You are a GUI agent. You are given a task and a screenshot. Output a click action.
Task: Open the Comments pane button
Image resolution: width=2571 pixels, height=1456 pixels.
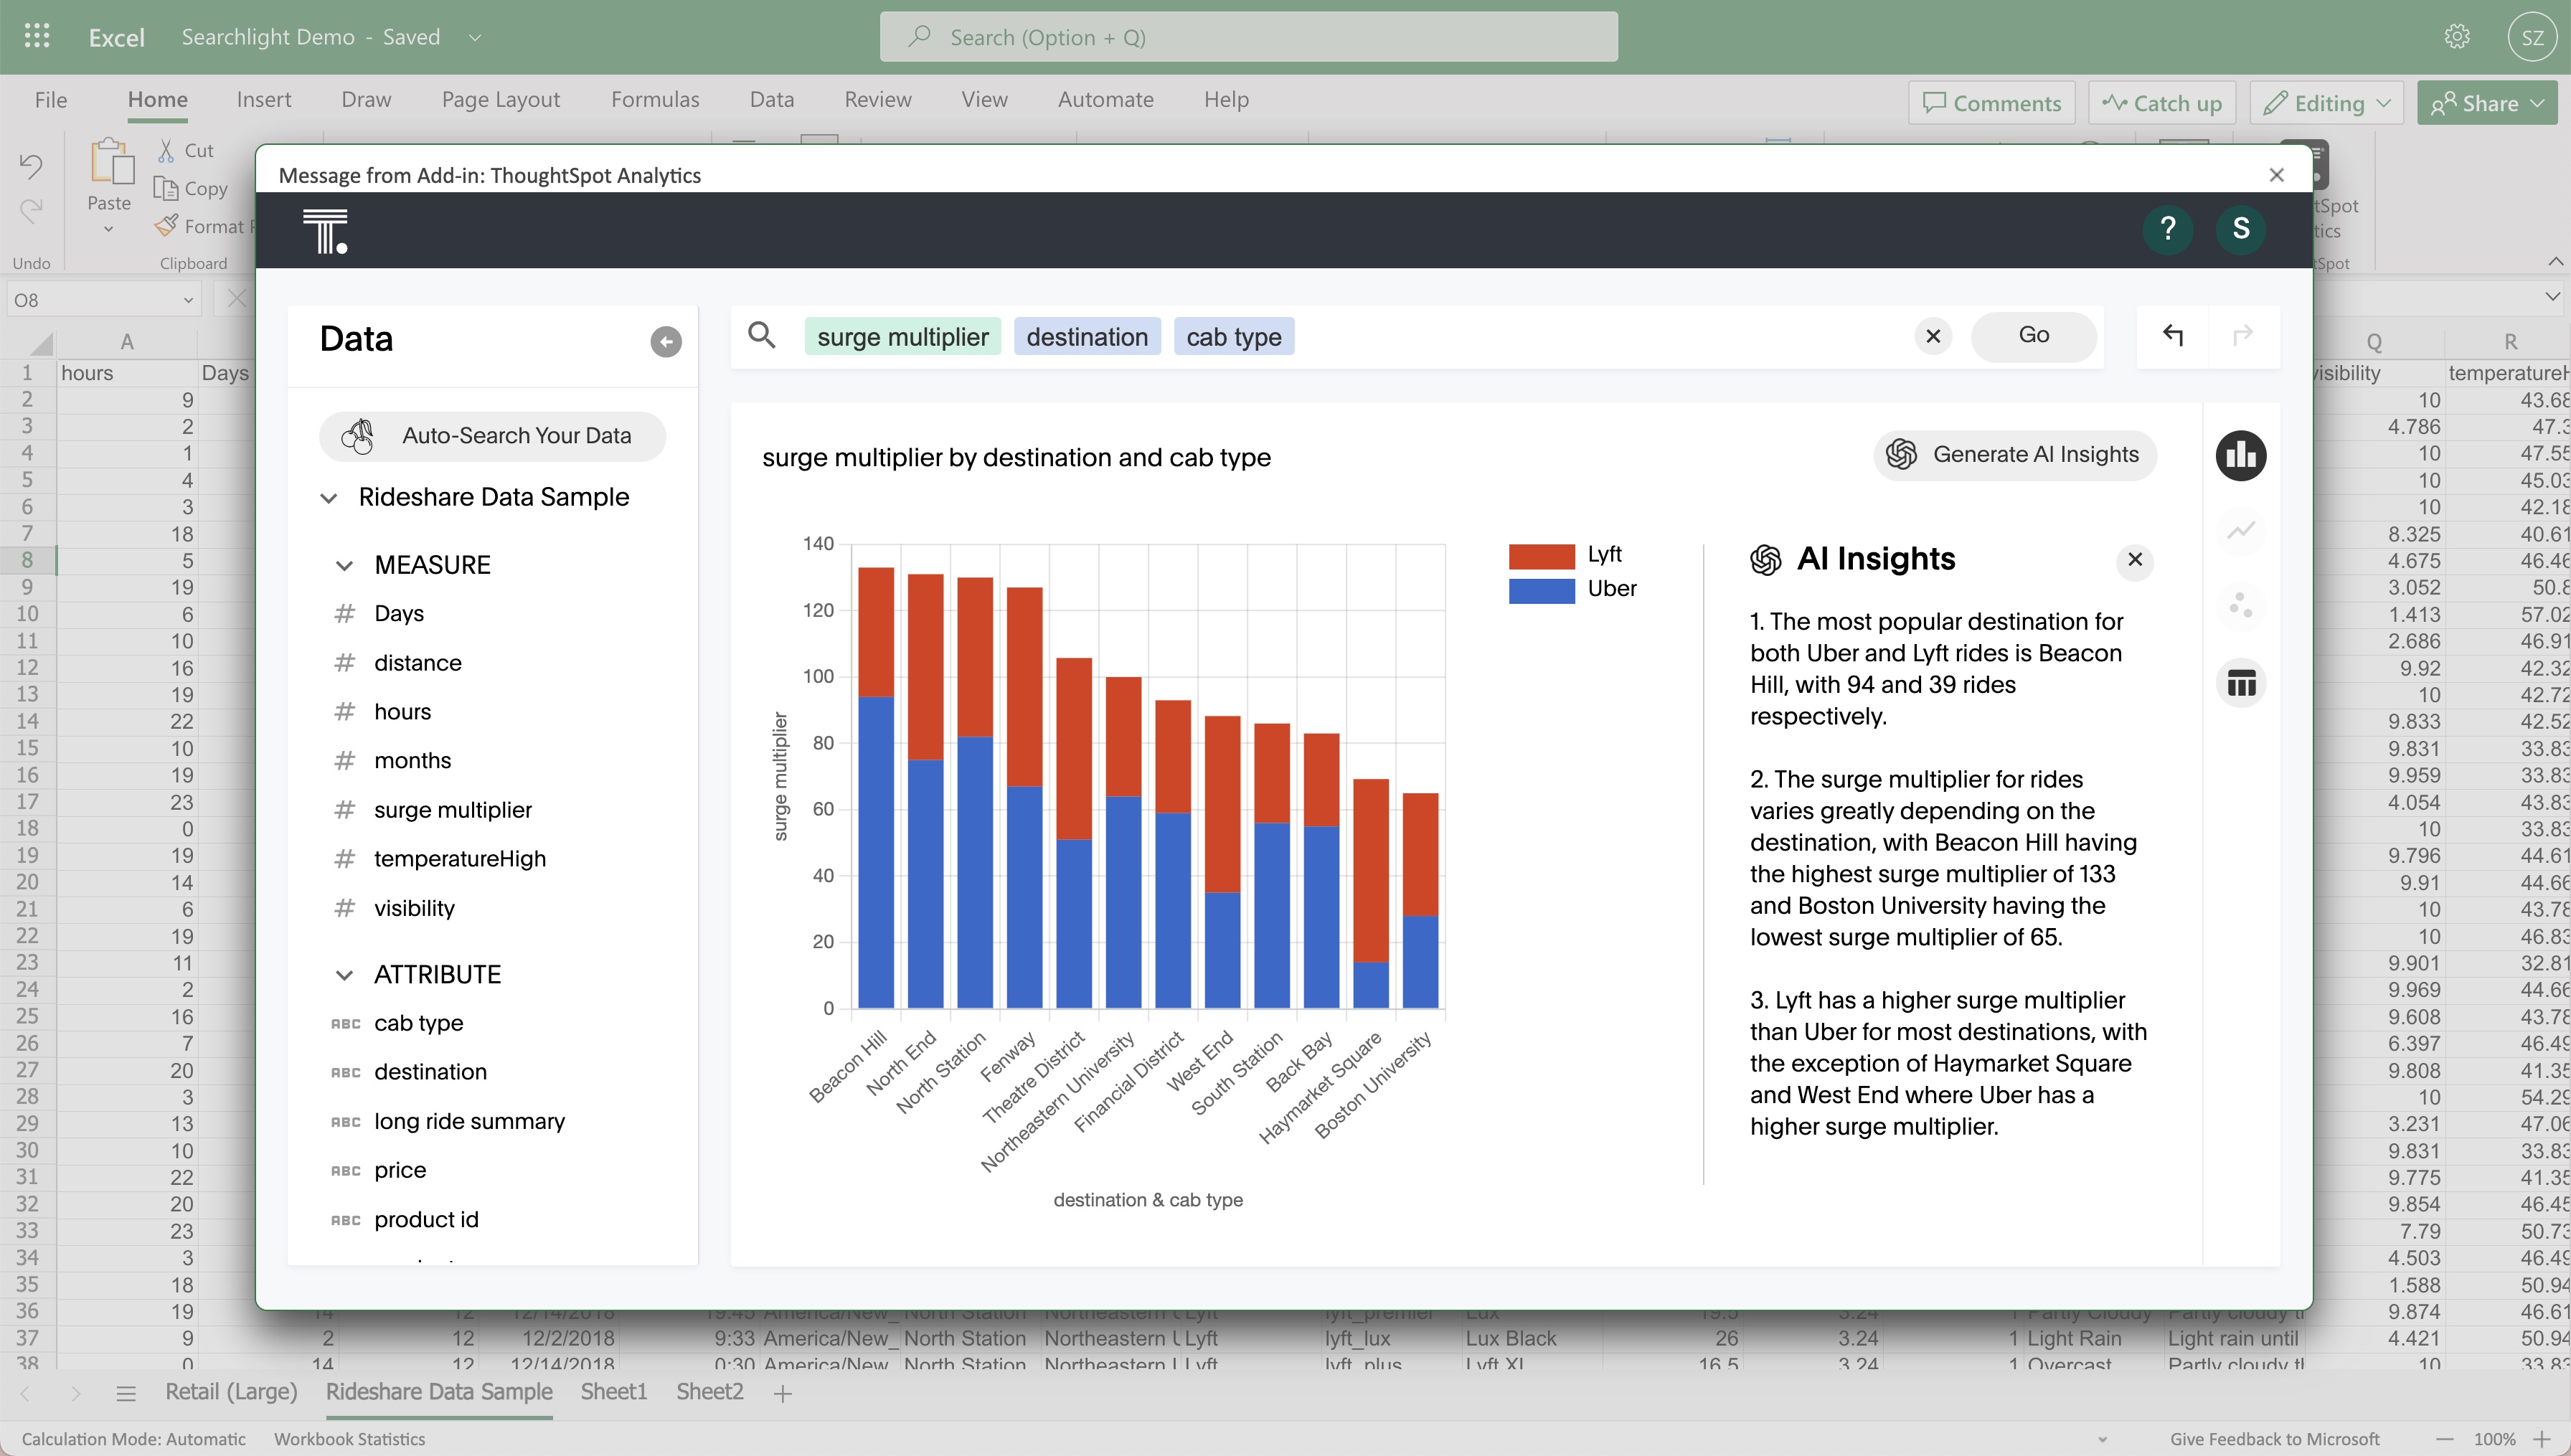click(x=1991, y=103)
